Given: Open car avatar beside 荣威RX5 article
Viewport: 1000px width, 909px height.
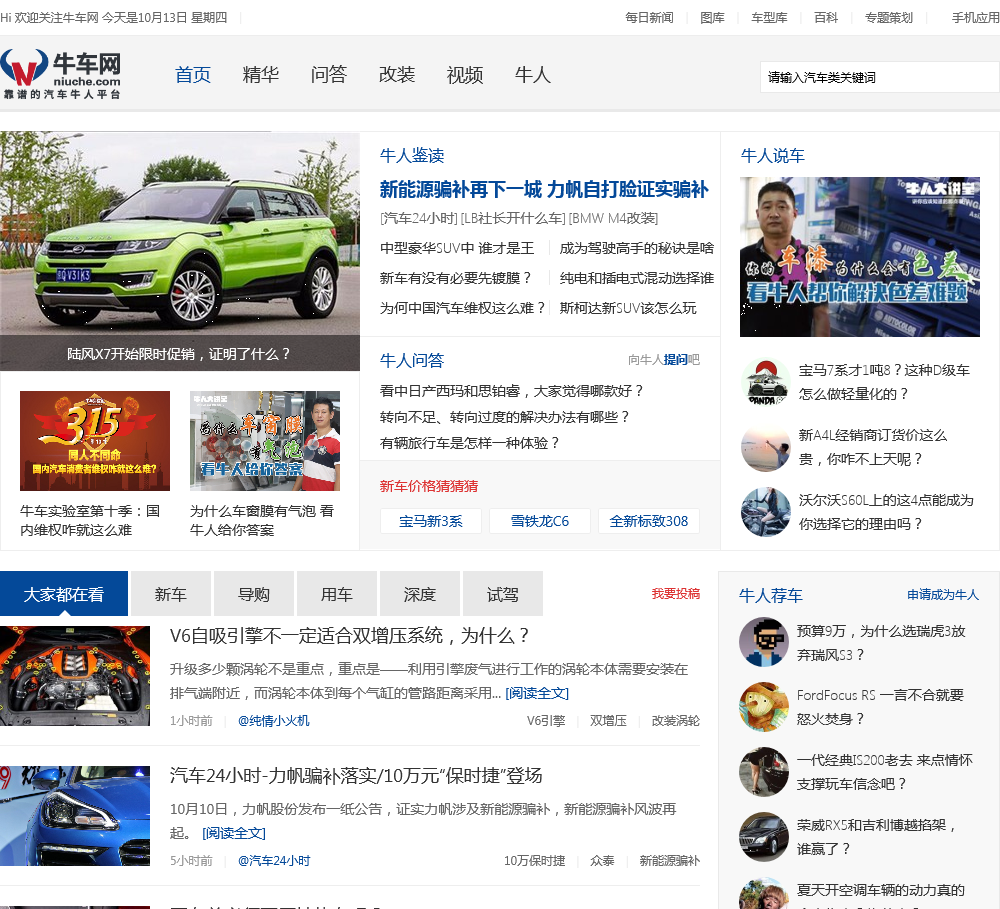Looking at the screenshot, I should (764, 838).
